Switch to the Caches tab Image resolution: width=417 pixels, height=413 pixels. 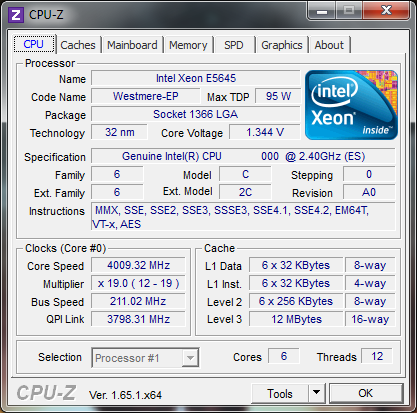(x=78, y=45)
